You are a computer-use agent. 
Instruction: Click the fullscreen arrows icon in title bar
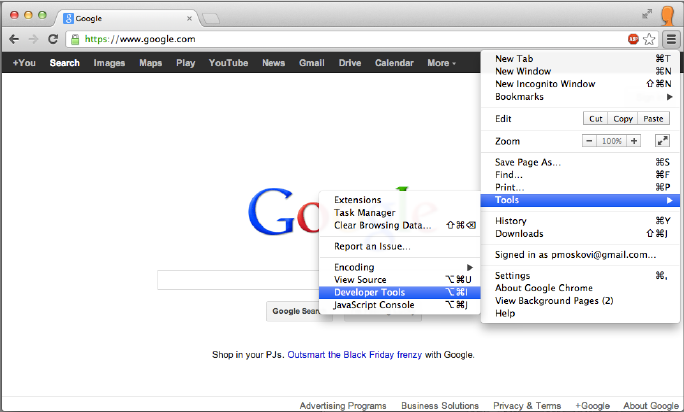[647, 14]
